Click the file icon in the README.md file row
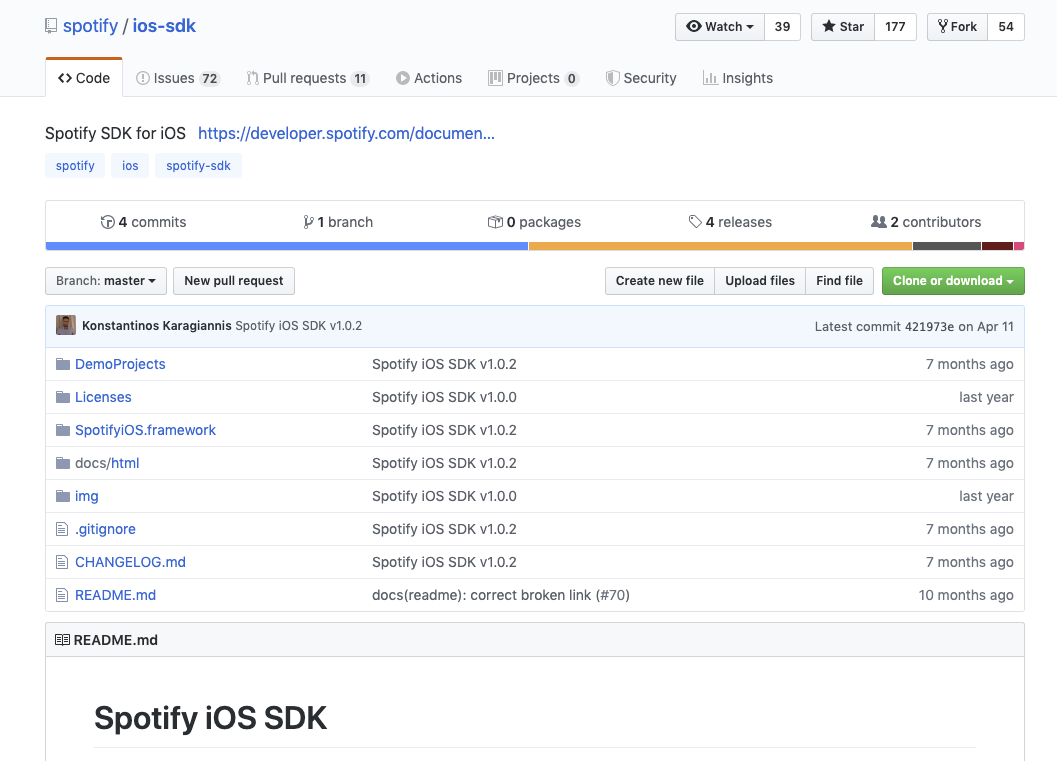 coord(62,595)
